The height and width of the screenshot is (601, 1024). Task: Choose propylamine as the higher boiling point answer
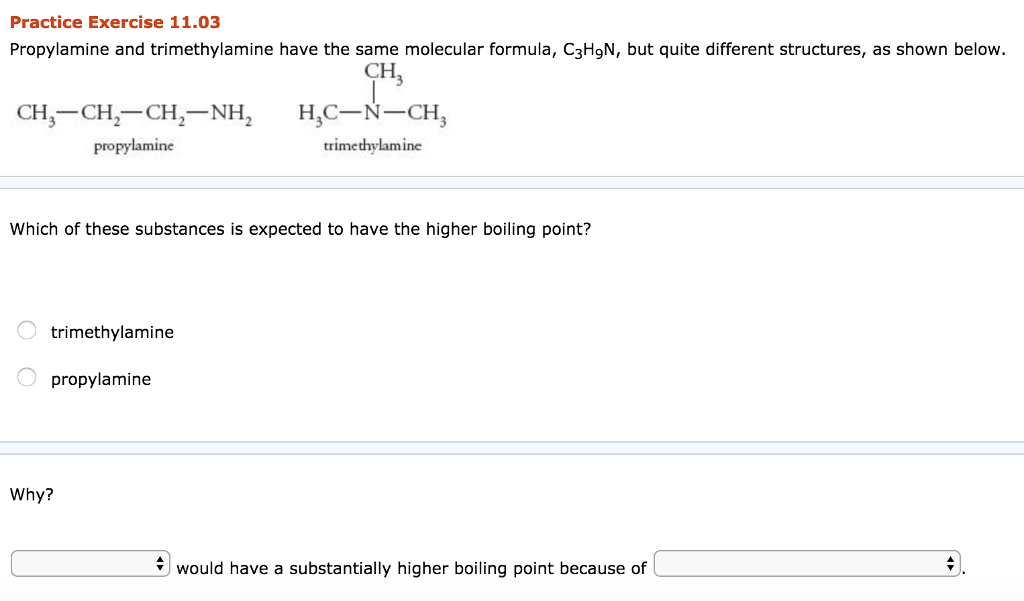(x=26, y=377)
